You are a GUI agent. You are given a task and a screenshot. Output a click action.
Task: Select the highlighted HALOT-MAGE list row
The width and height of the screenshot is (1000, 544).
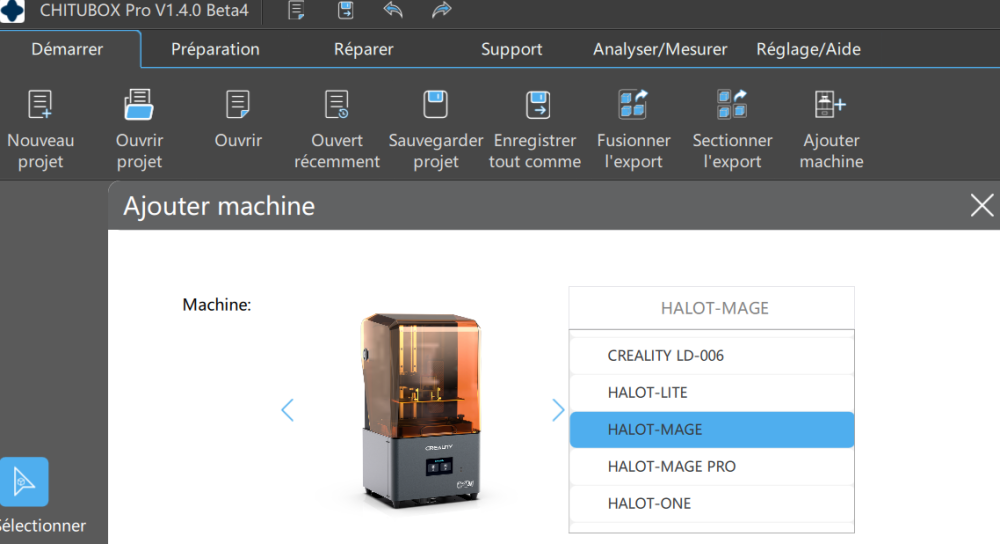tap(712, 429)
